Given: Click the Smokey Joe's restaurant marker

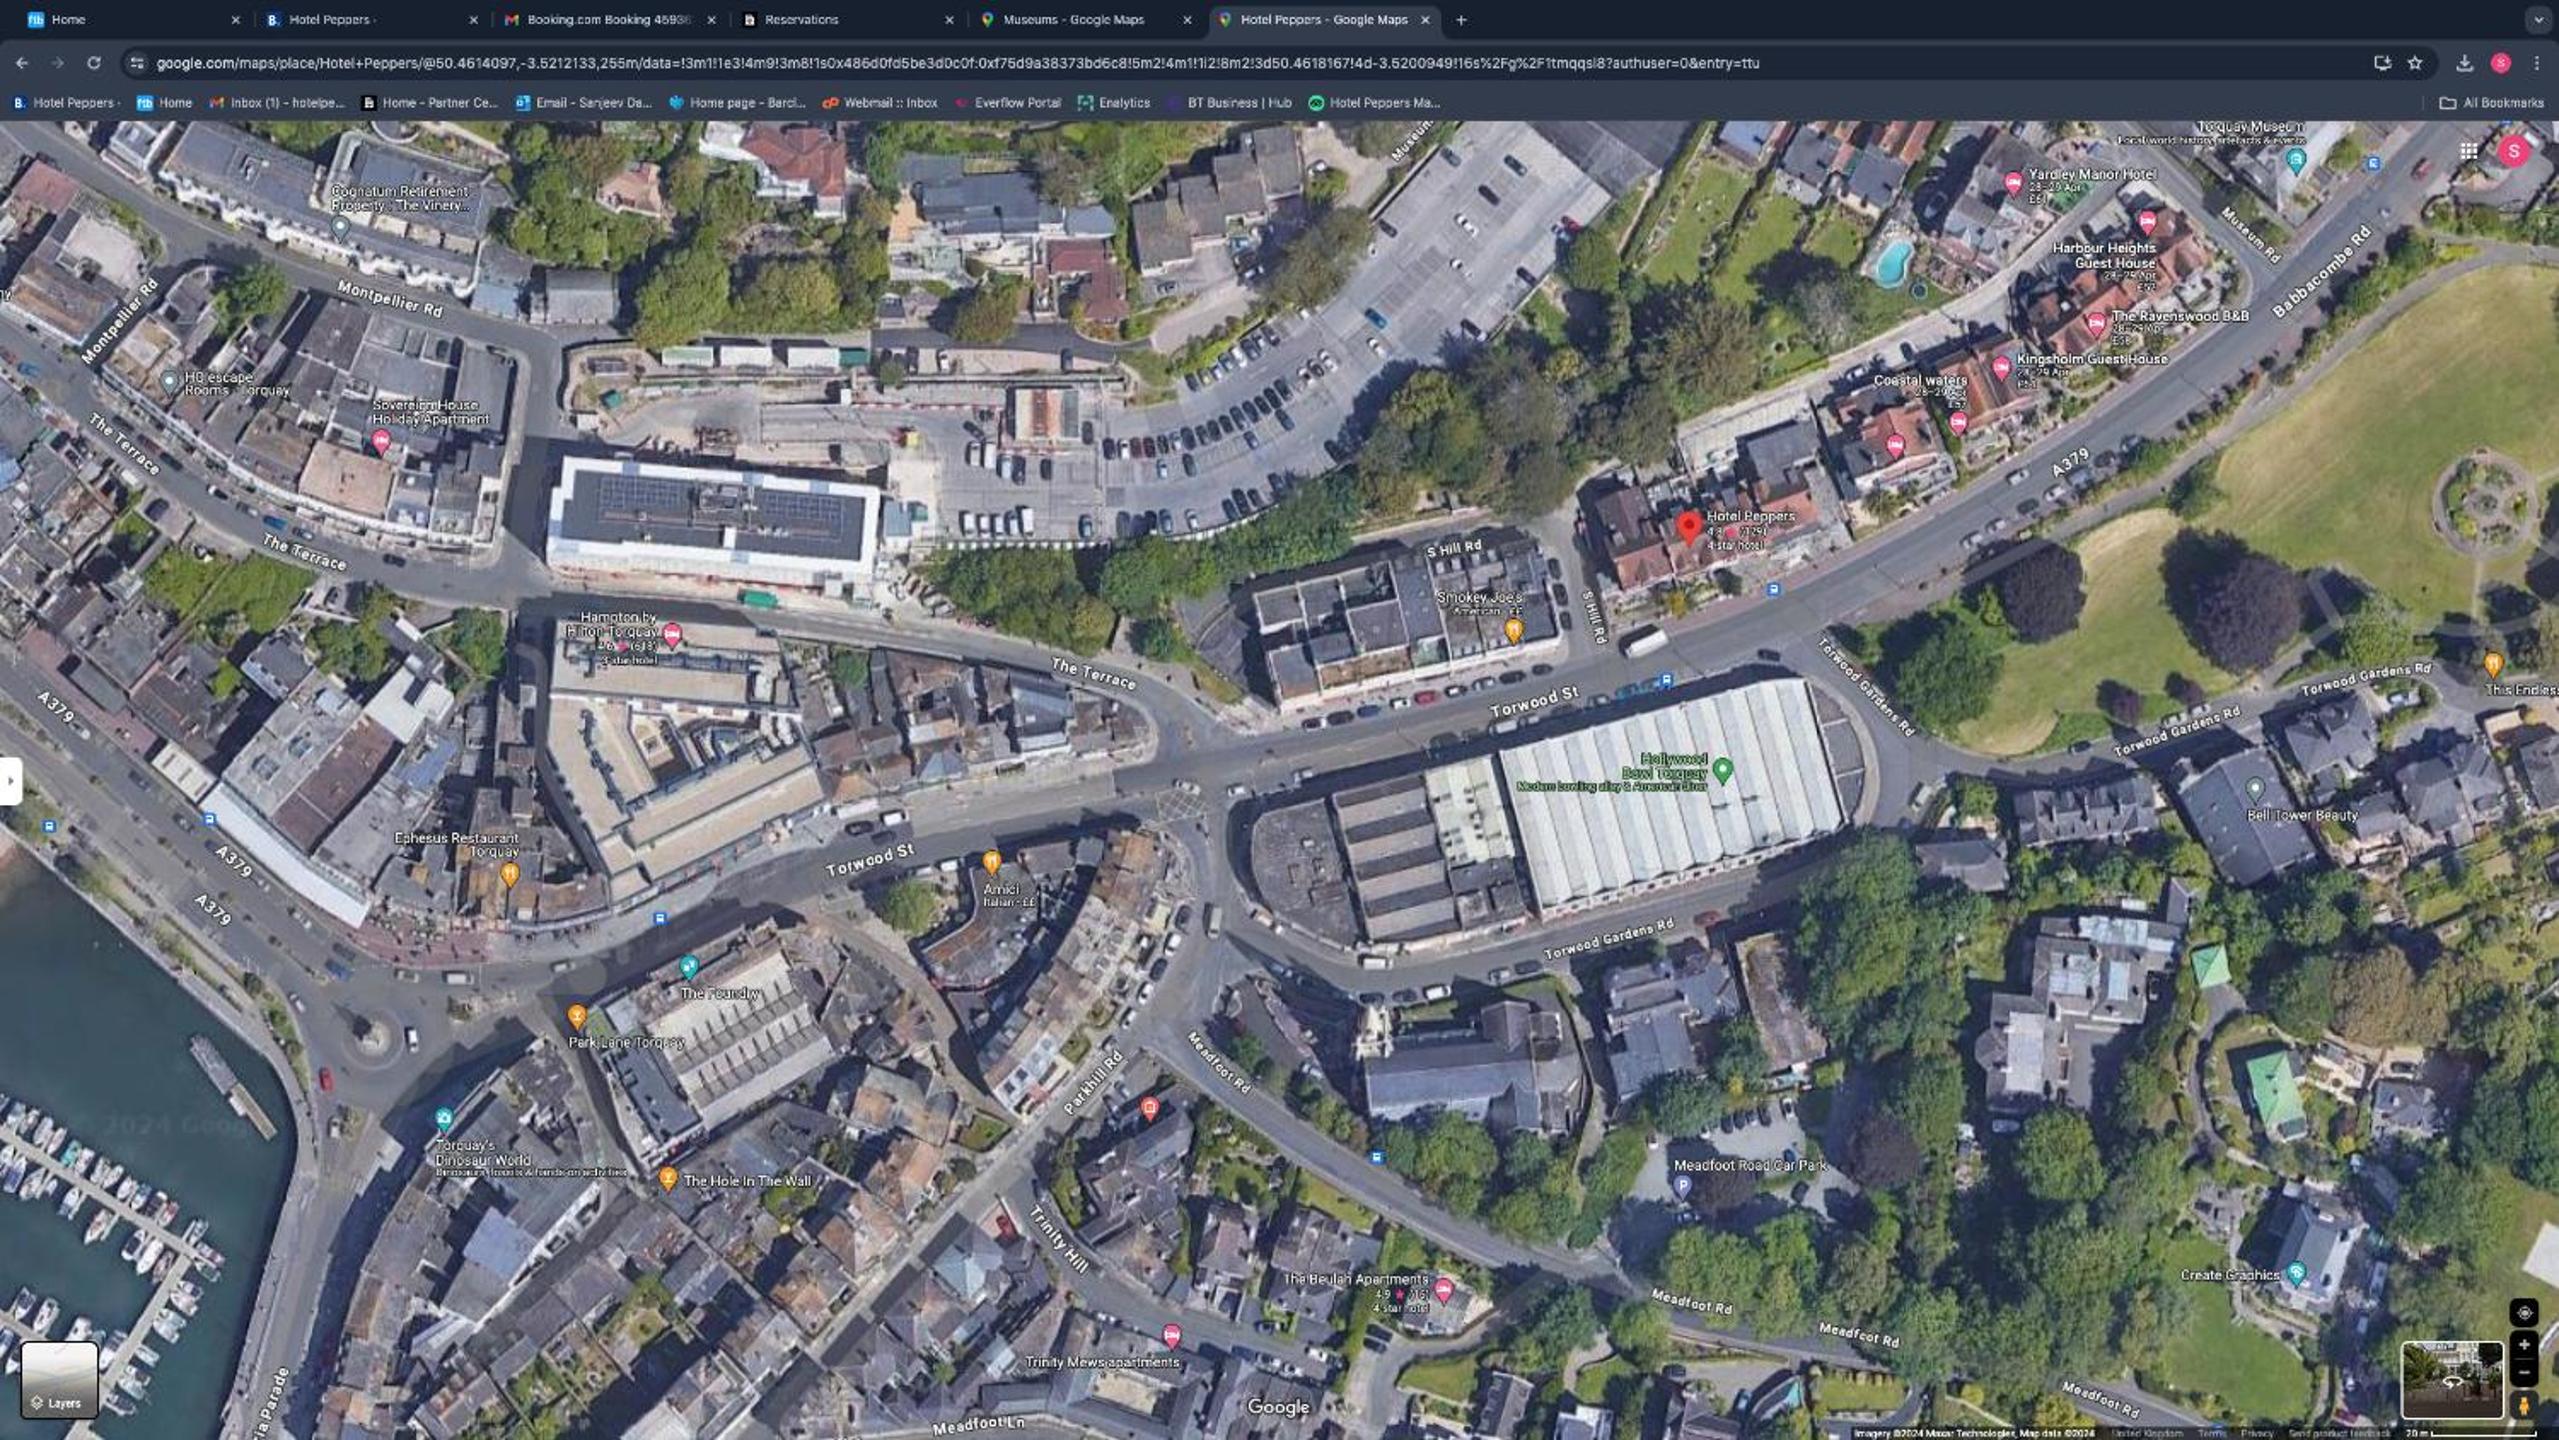Looking at the screenshot, I should pos(1513,629).
